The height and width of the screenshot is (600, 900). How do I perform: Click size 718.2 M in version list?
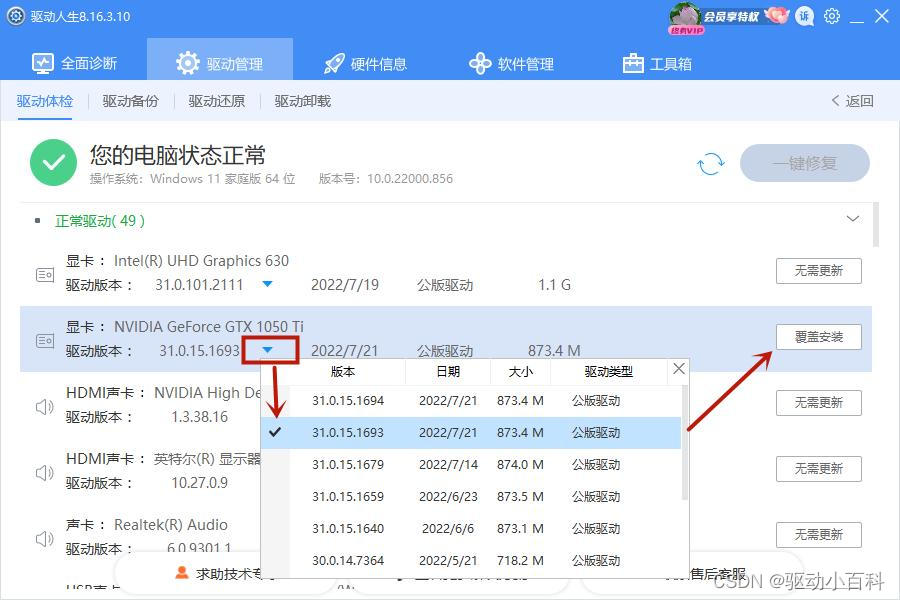coord(520,560)
